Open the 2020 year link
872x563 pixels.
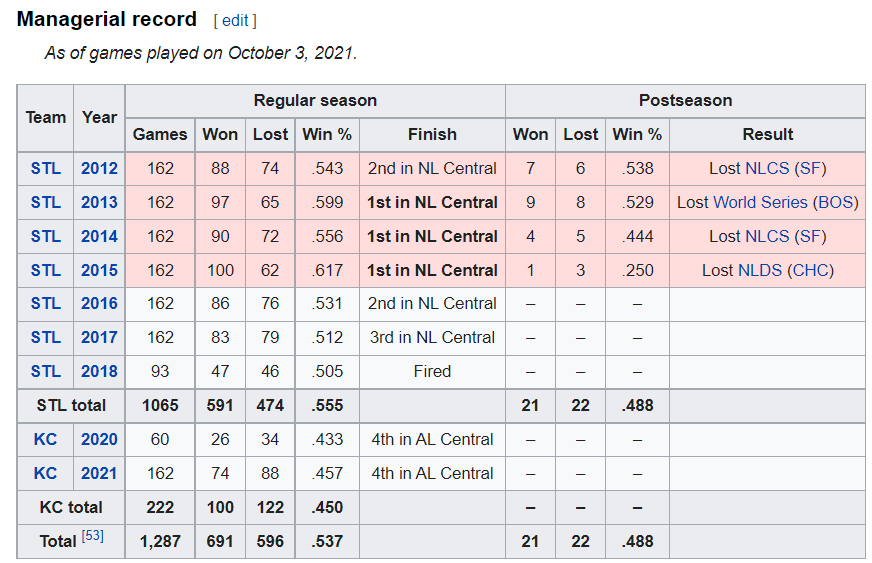(99, 439)
